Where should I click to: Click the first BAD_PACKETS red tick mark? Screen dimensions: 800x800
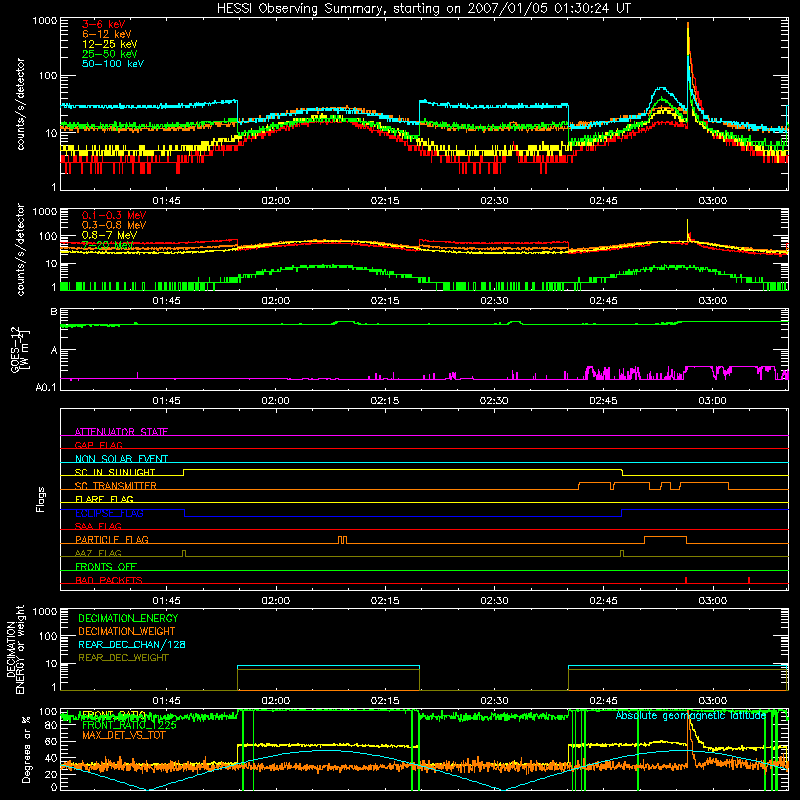pyautogui.click(x=686, y=580)
